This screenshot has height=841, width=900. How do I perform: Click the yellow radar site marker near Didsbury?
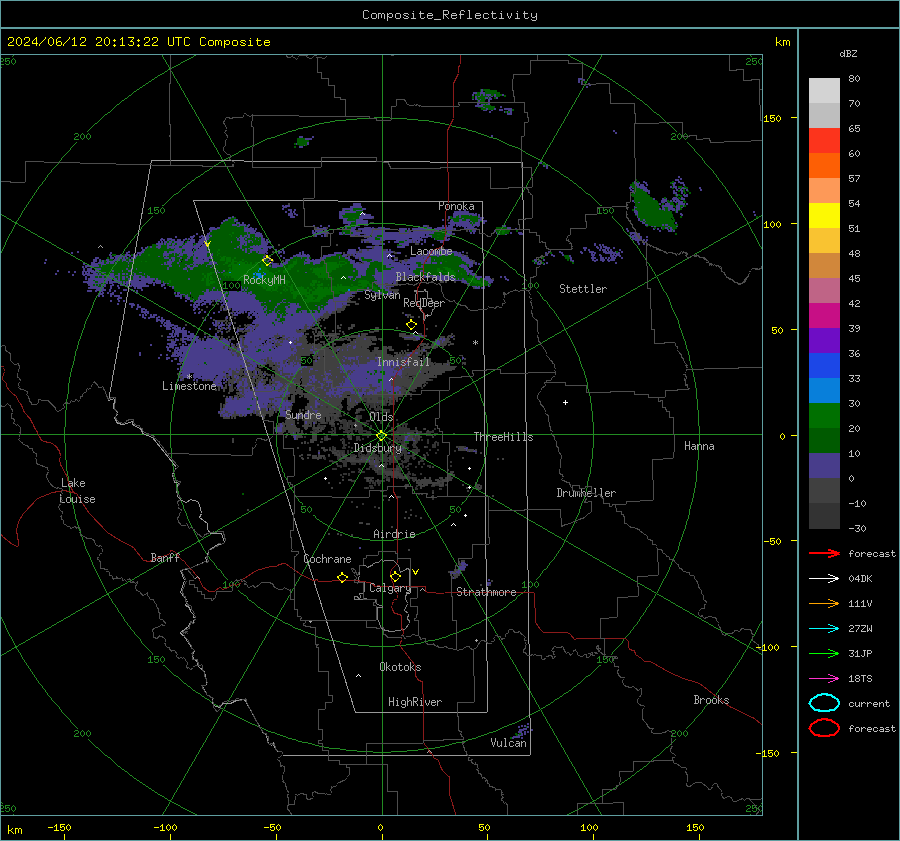coord(381,436)
